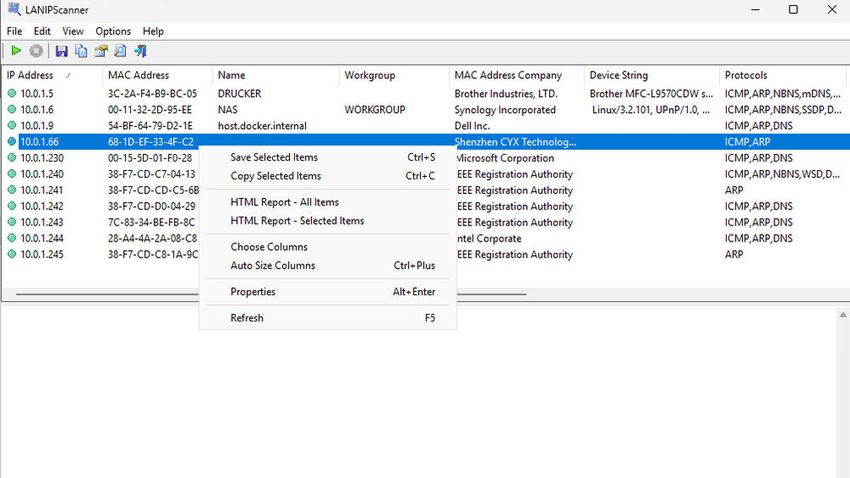The width and height of the screenshot is (850, 478).
Task: Sort by the Workgroup column header
Action: click(x=394, y=75)
